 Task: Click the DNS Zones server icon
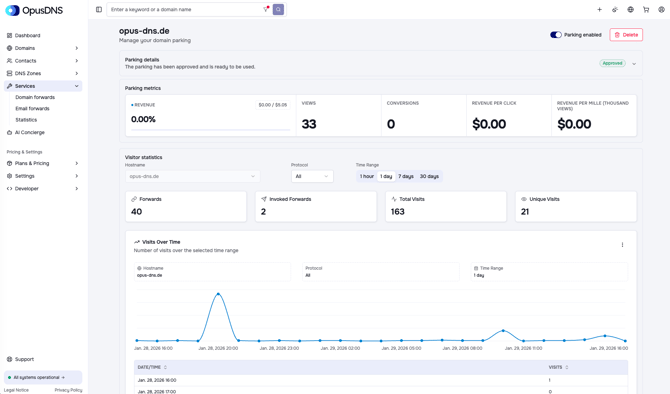(x=9, y=73)
